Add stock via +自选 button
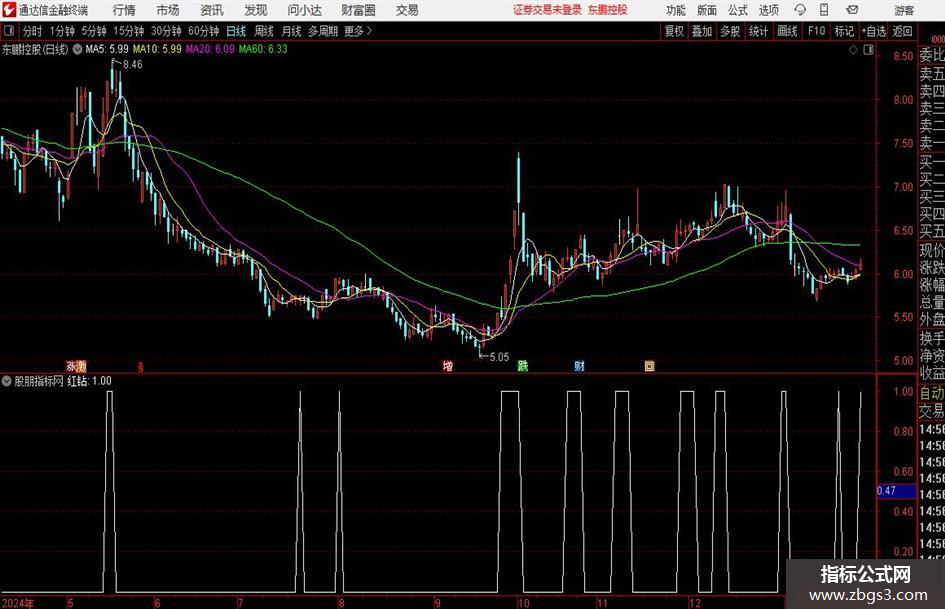 pos(873,31)
